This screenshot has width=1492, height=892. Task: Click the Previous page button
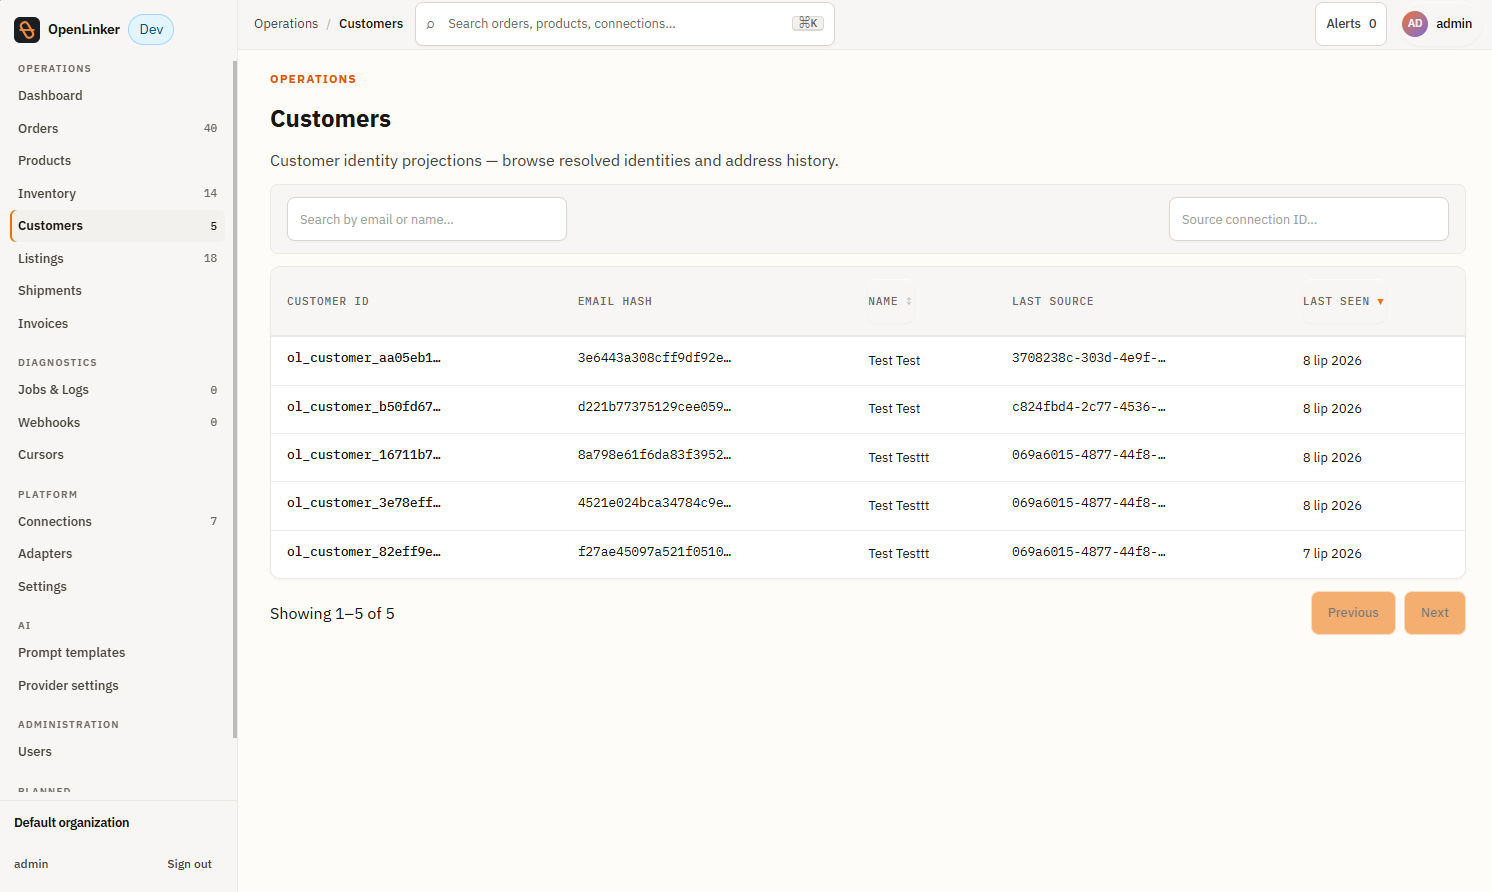click(1353, 613)
